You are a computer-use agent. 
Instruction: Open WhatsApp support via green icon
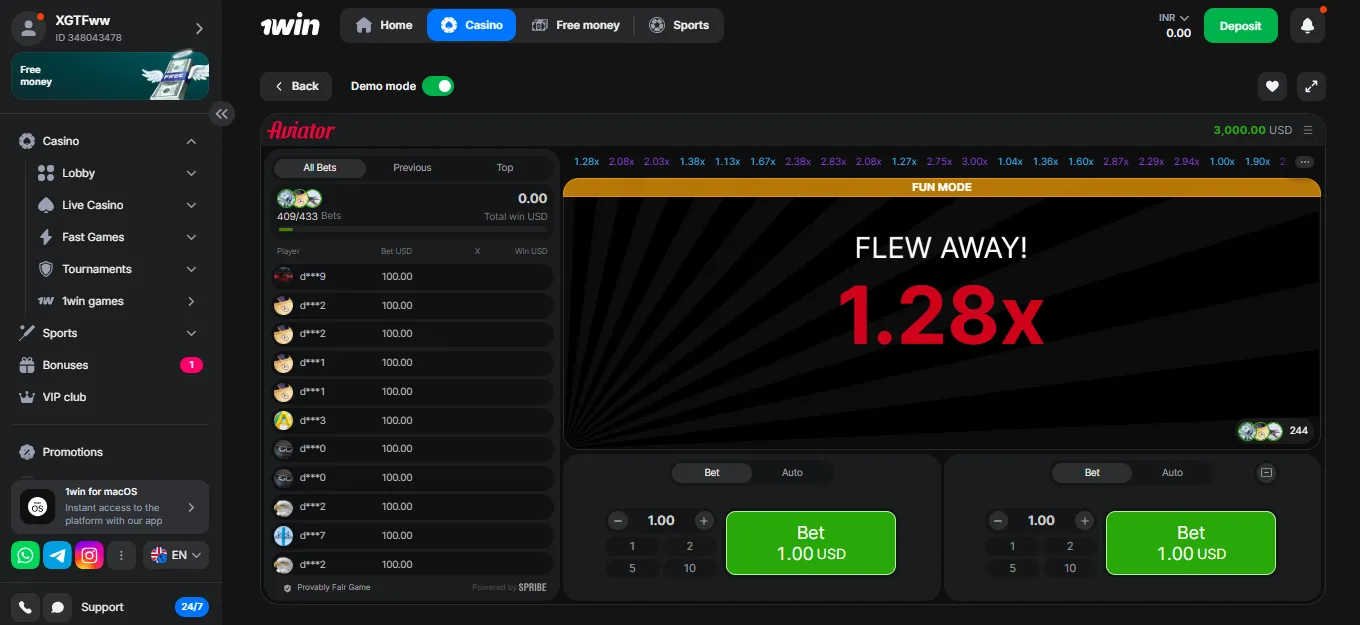pos(25,555)
